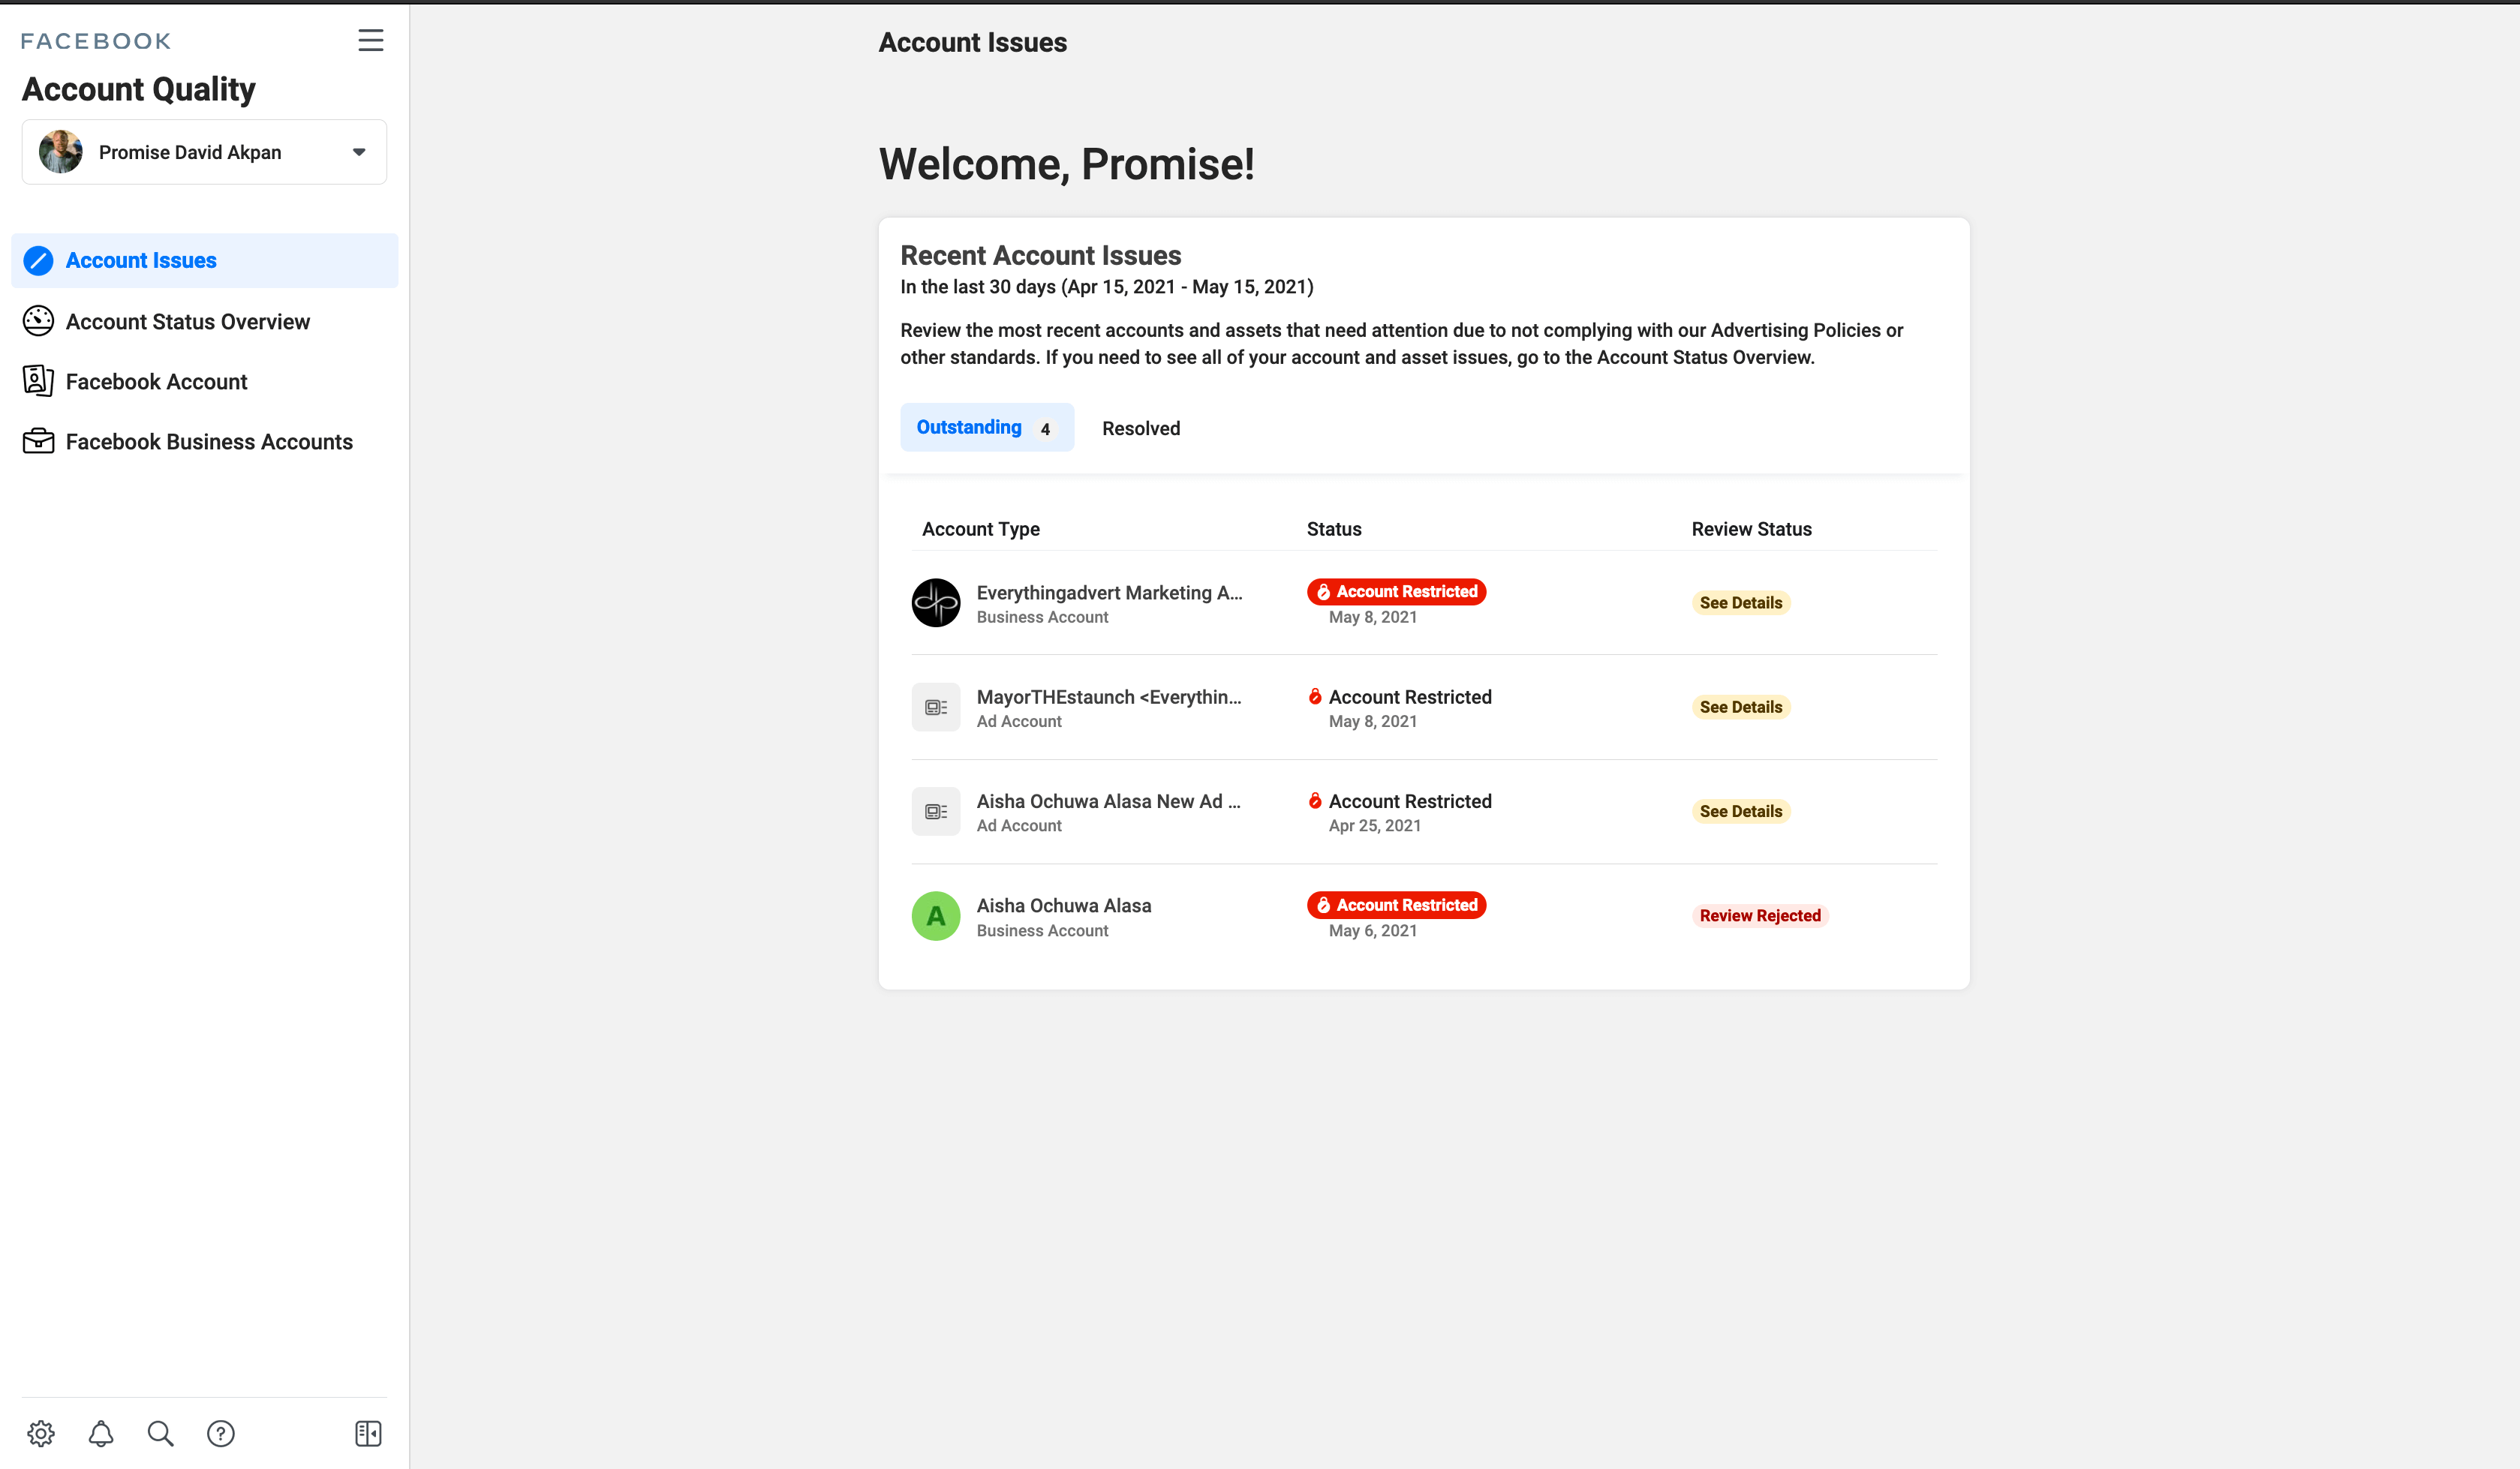The image size is (2520, 1469).
Task: Click the Review Status column header
Action: 1752,529
